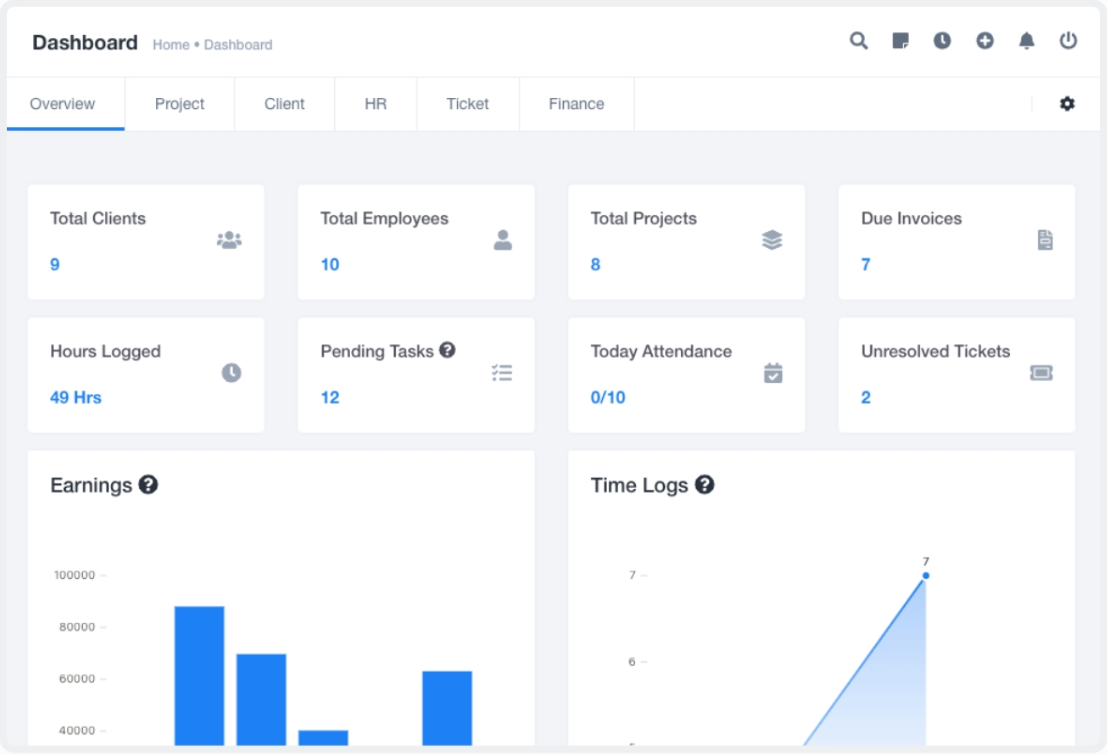This screenshot has height=755, width=1107.
Task: Click the help icon beside Pending Tasks
Action: click(447, 350)
